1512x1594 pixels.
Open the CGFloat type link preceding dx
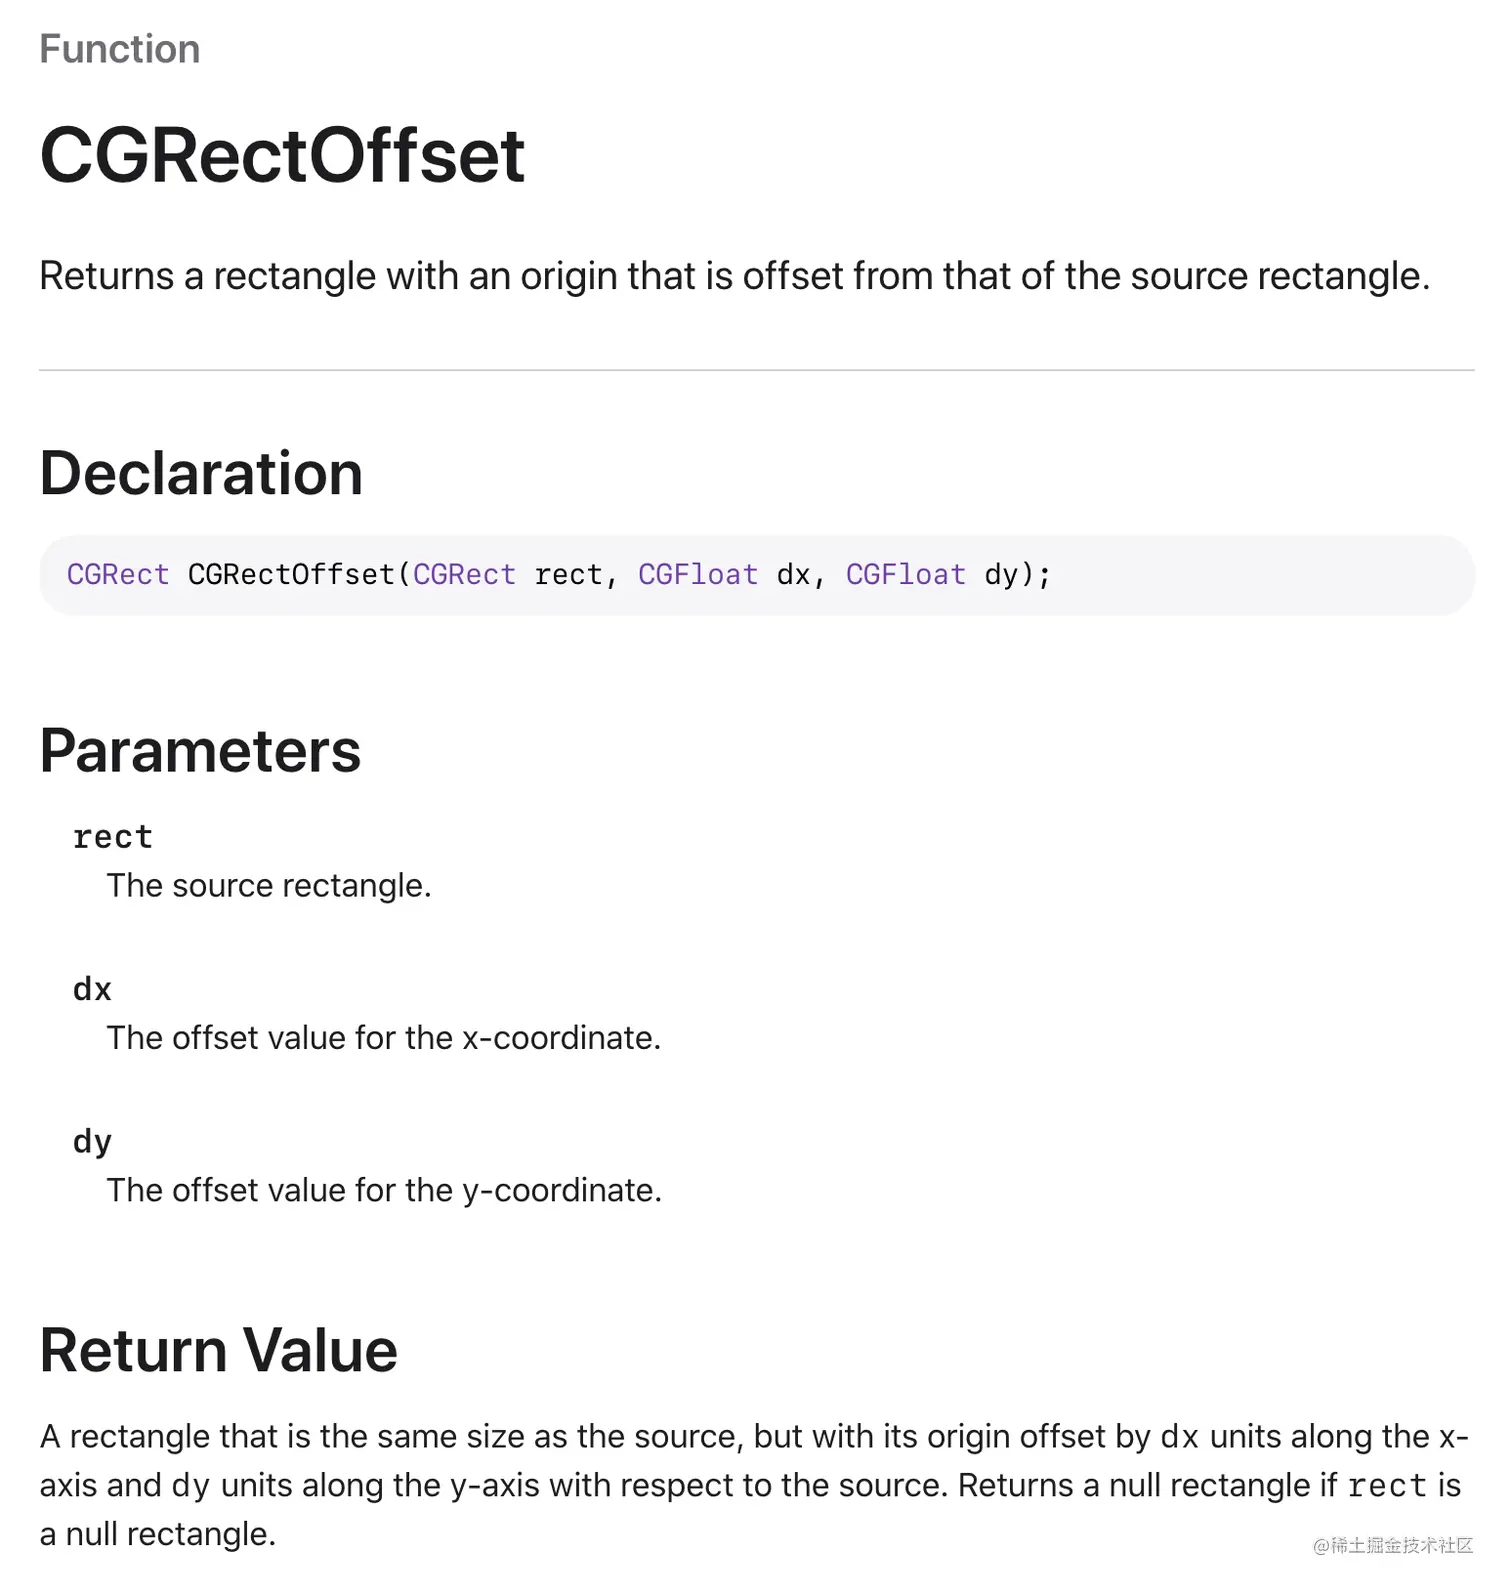coord(698,574)
